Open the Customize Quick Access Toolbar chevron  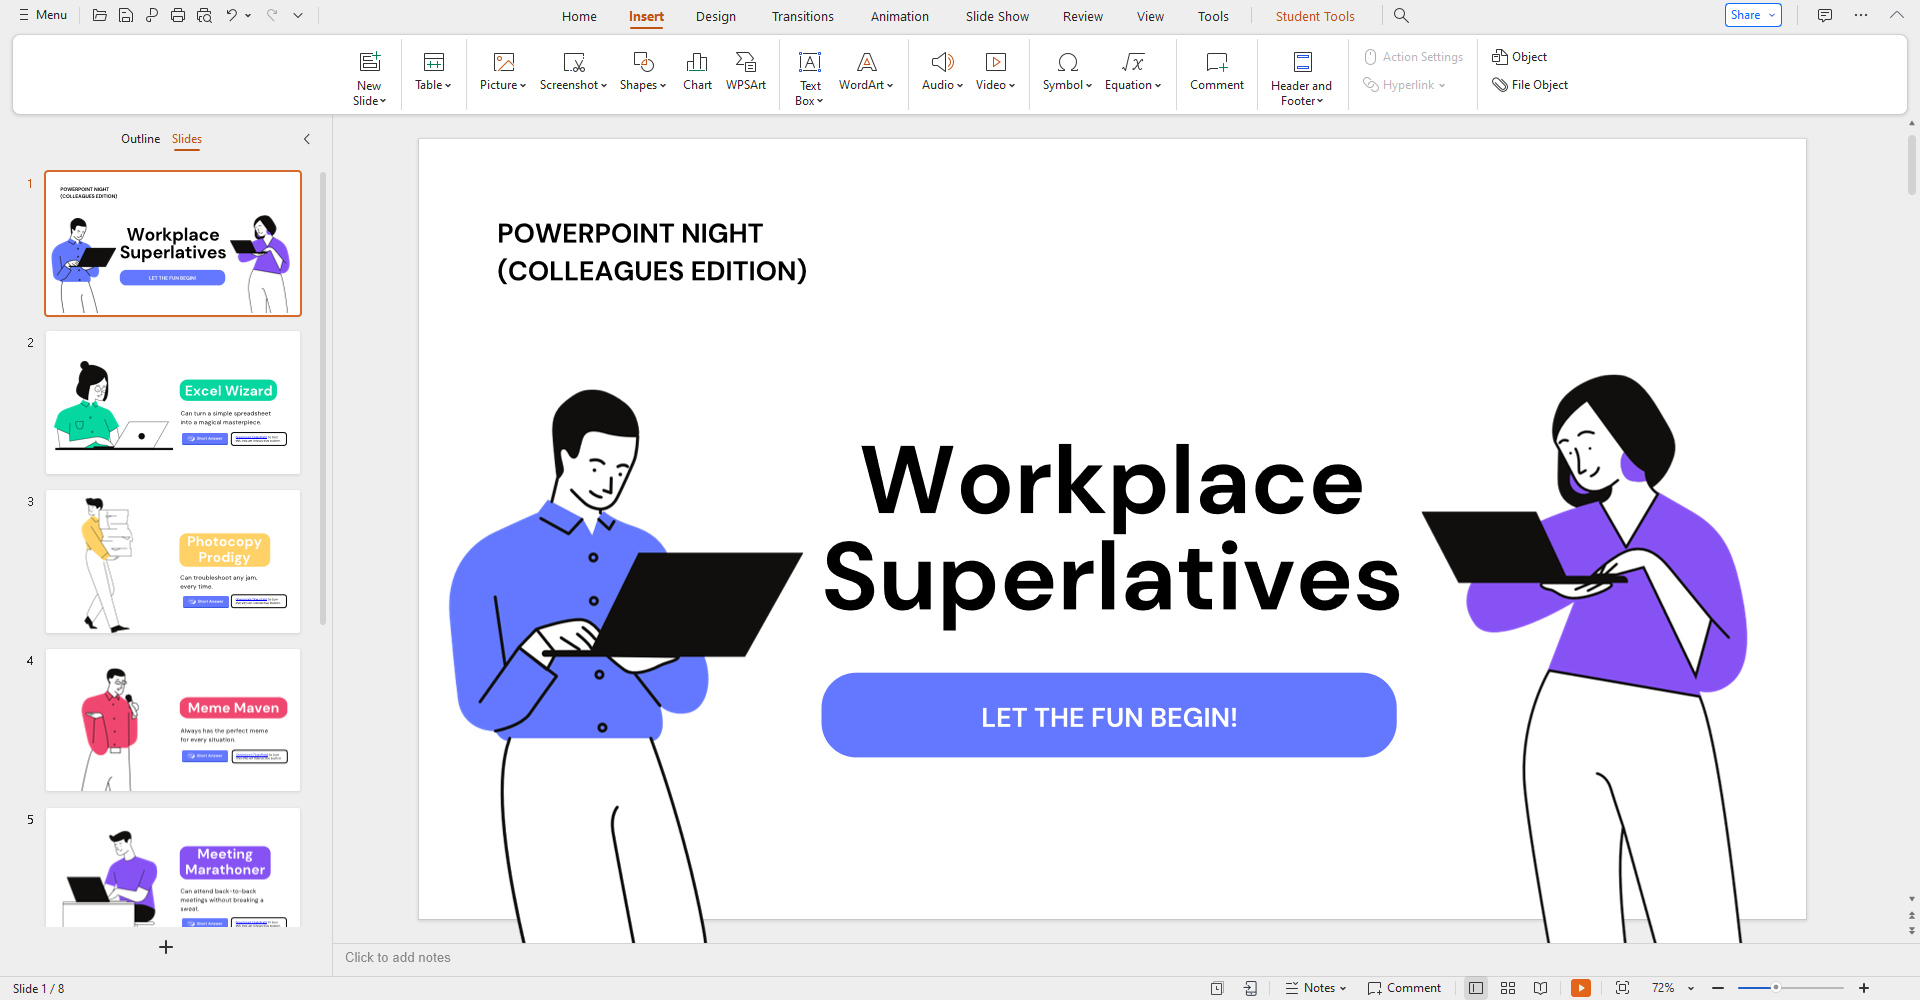tap(298, 16)
